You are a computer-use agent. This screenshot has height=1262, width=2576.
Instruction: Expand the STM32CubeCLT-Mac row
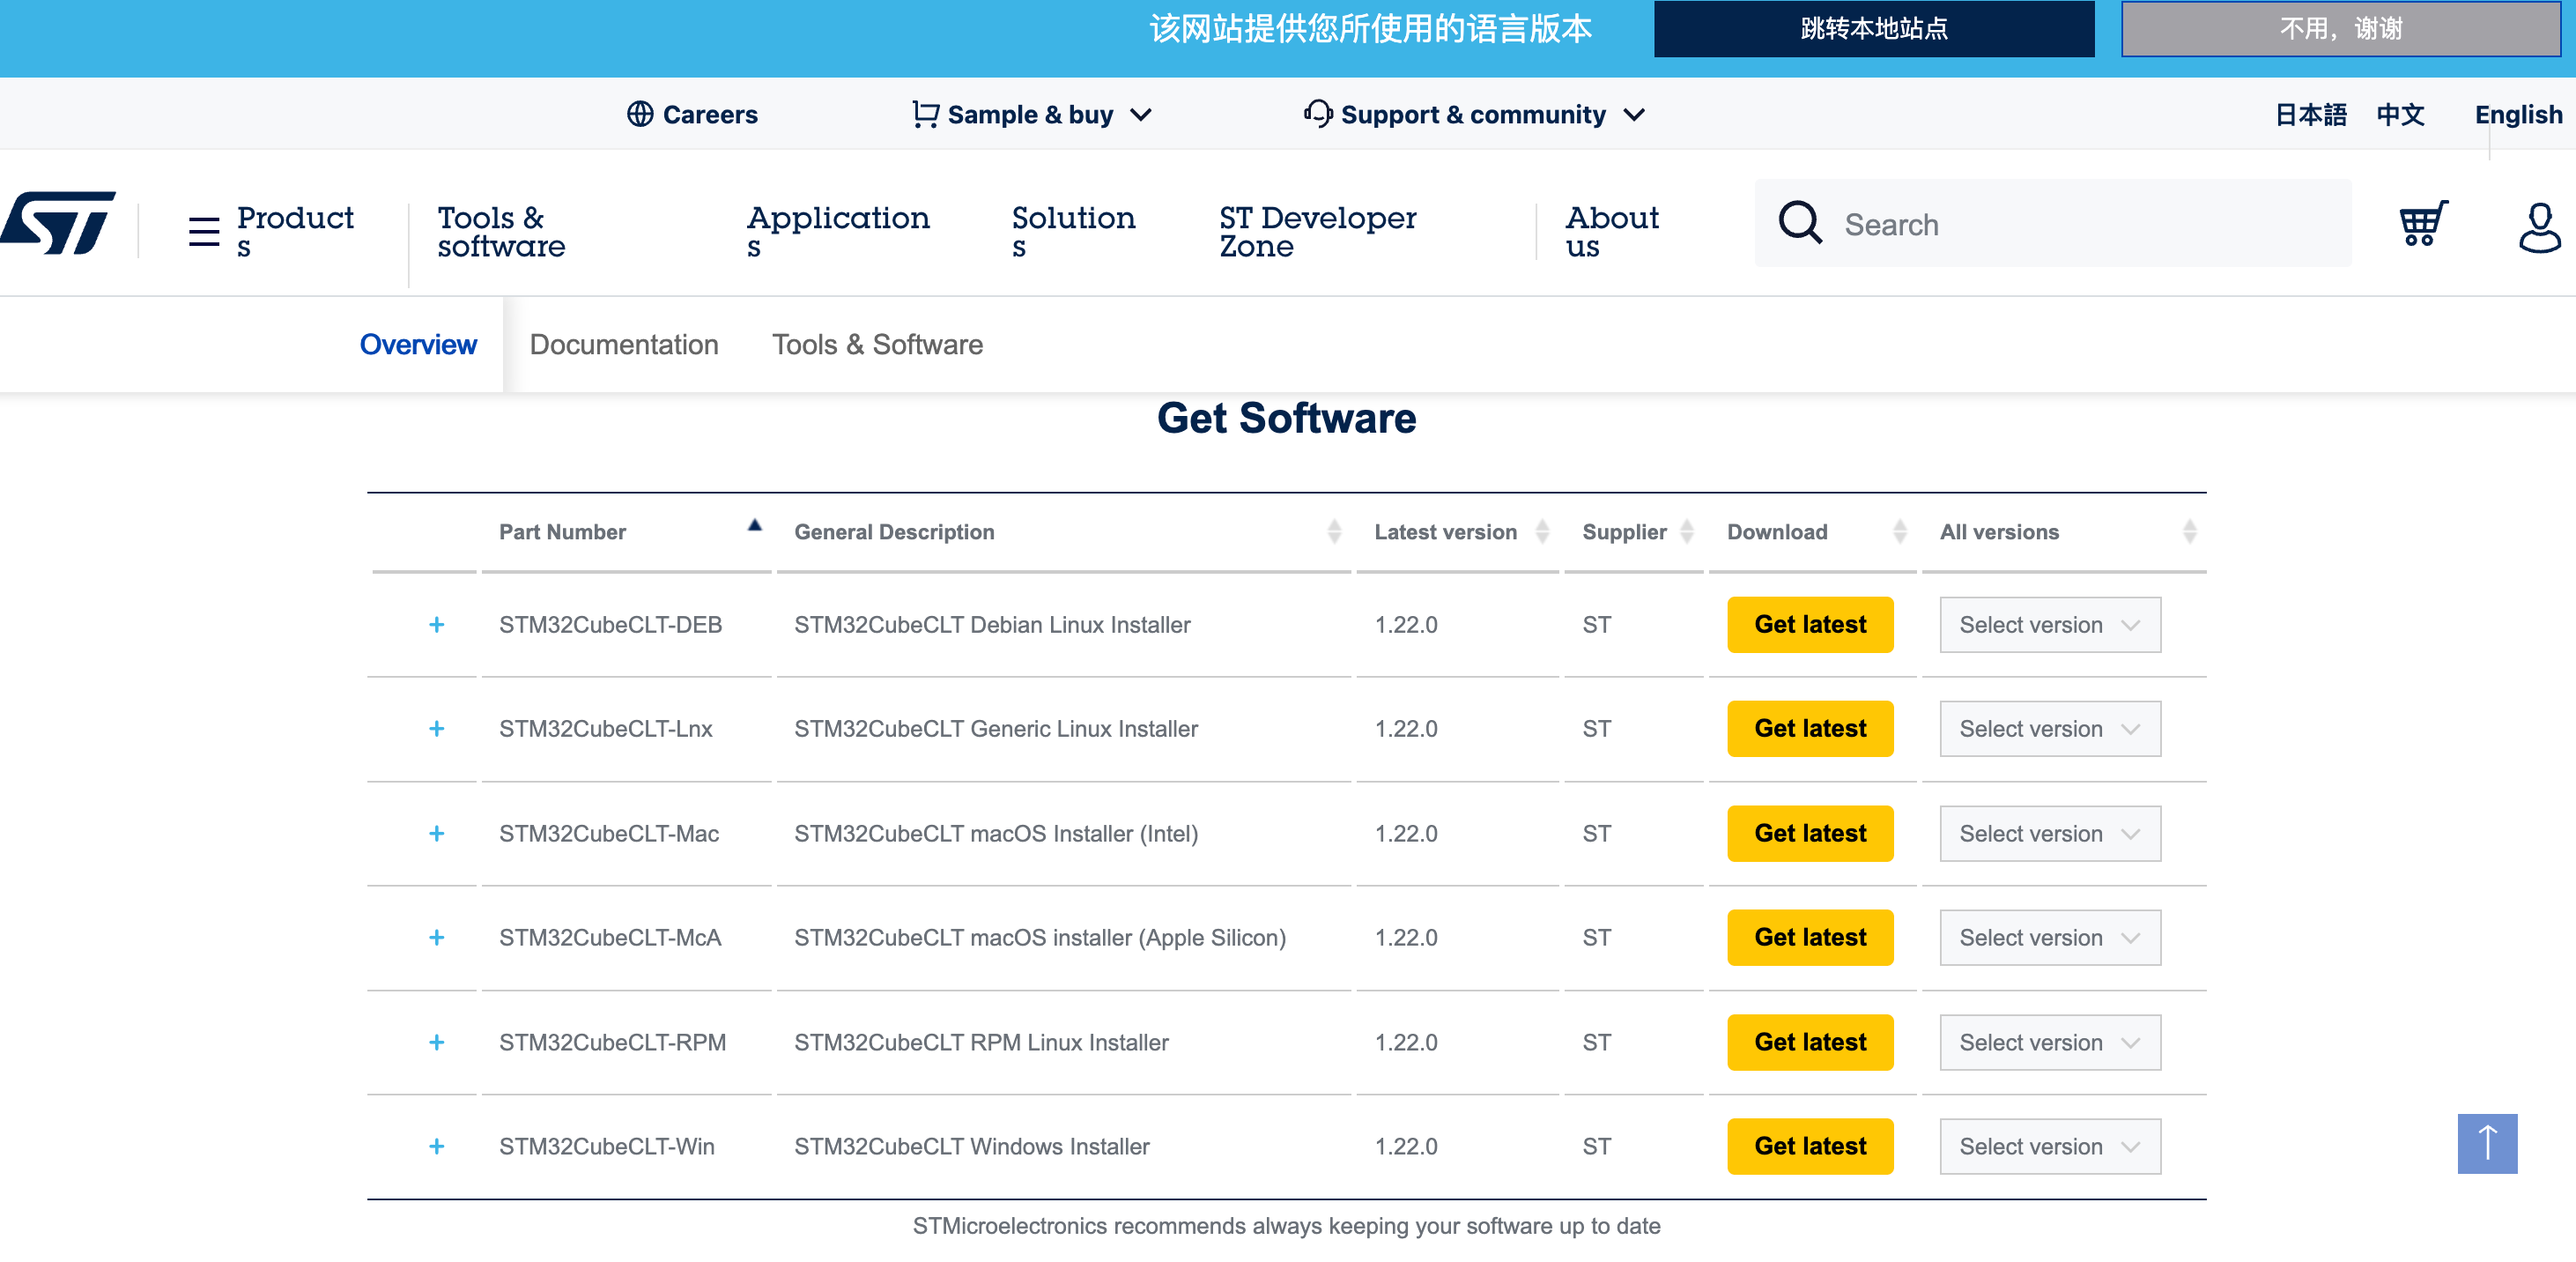pyautogui.click(x=436, y=833)
